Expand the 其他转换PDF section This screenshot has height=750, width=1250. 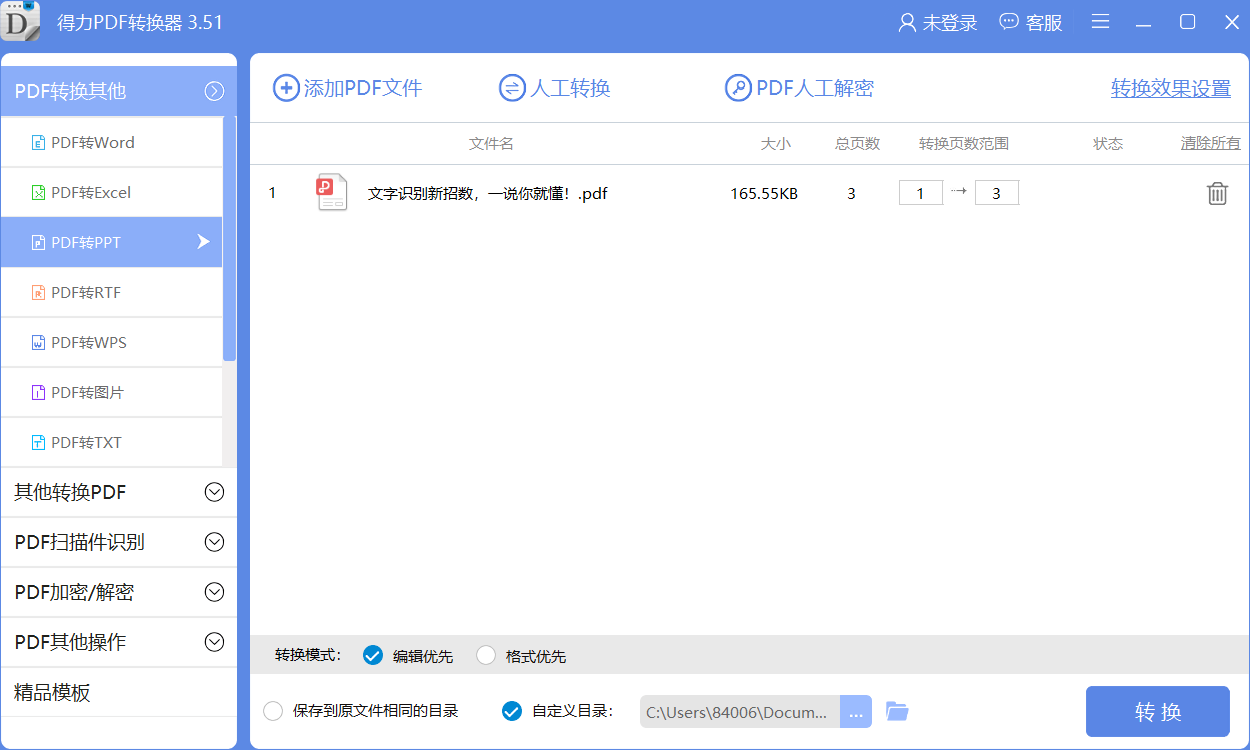214,492
